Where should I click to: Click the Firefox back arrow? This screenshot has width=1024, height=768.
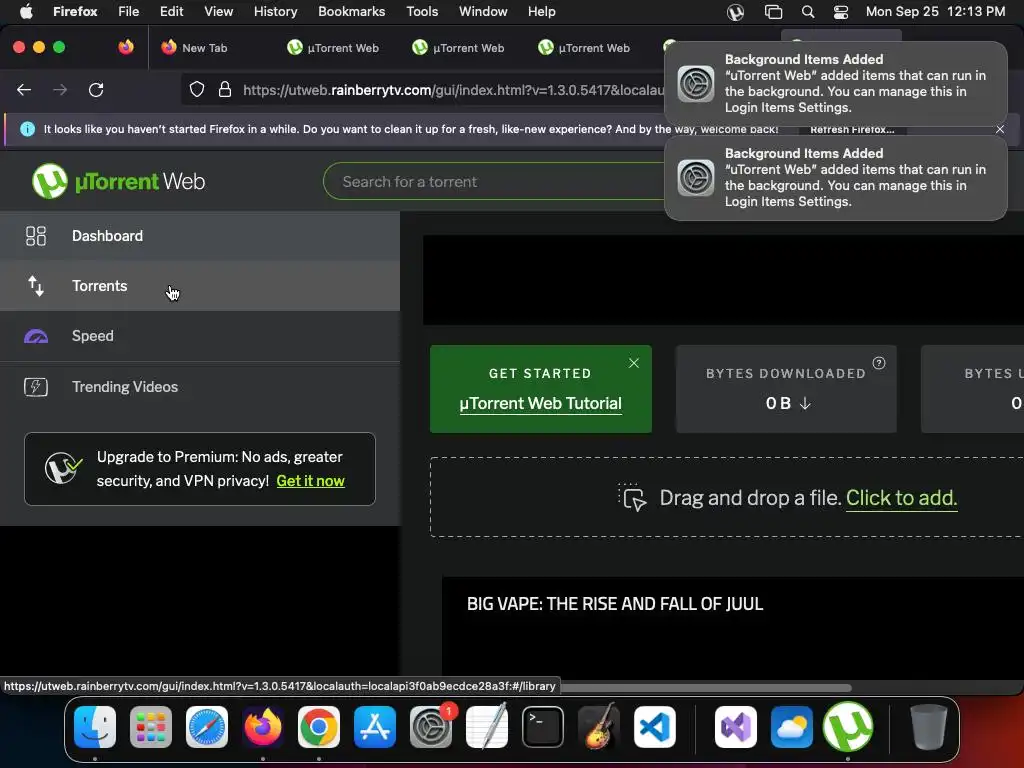[x=24, y=89]
